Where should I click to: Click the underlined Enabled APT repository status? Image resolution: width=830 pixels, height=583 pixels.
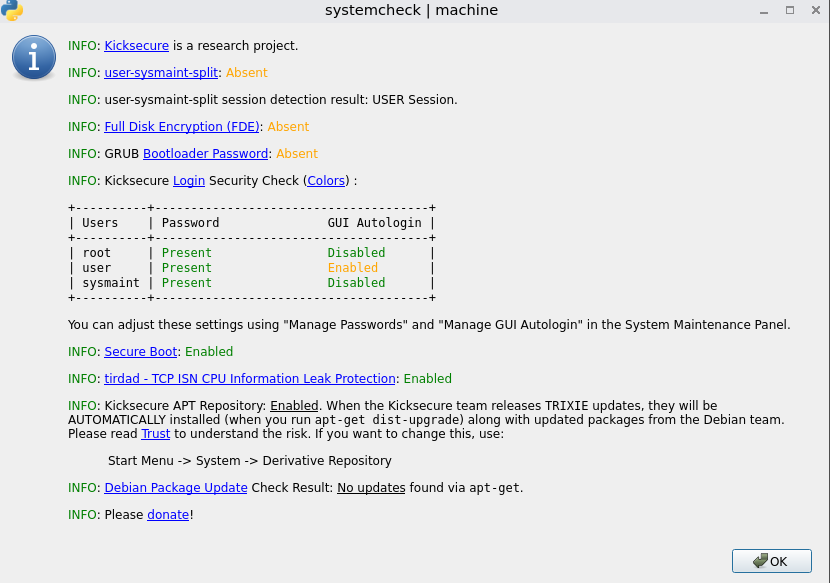tap(294, 406)
